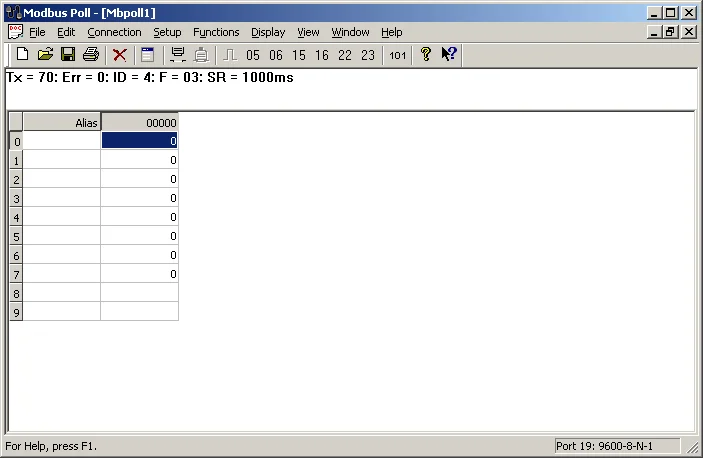Select the value cell in row 4

click(139, 217)
